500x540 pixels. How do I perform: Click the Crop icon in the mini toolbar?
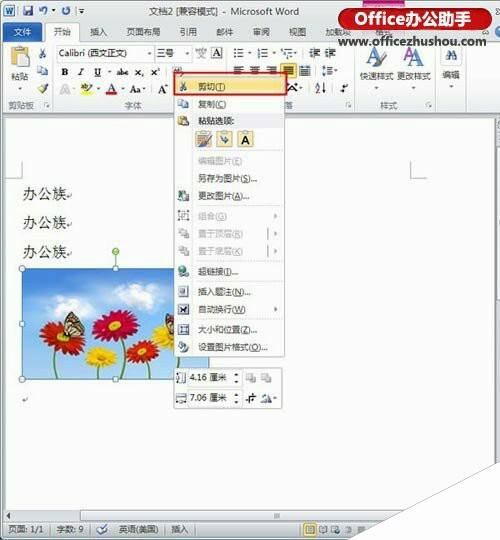coord(251,398)
